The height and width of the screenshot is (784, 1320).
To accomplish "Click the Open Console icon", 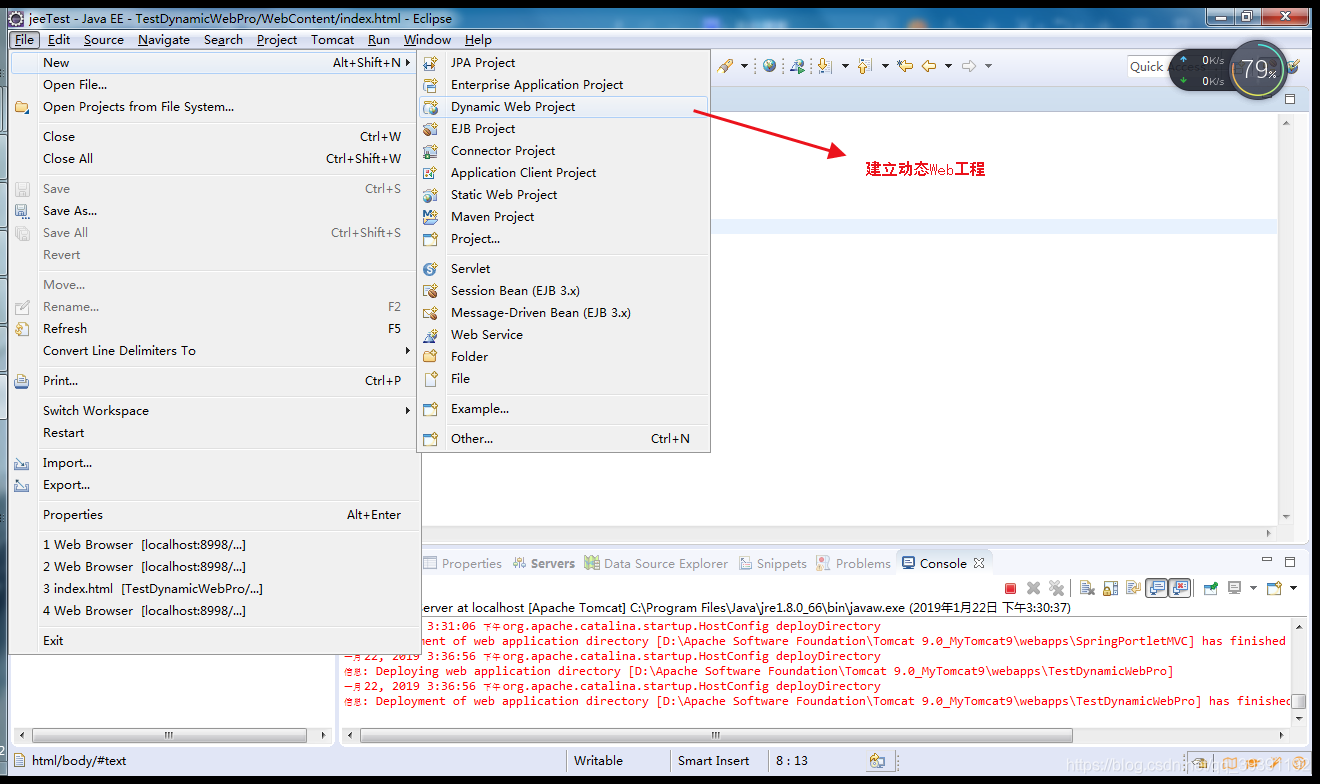I will coord(1274,588).
